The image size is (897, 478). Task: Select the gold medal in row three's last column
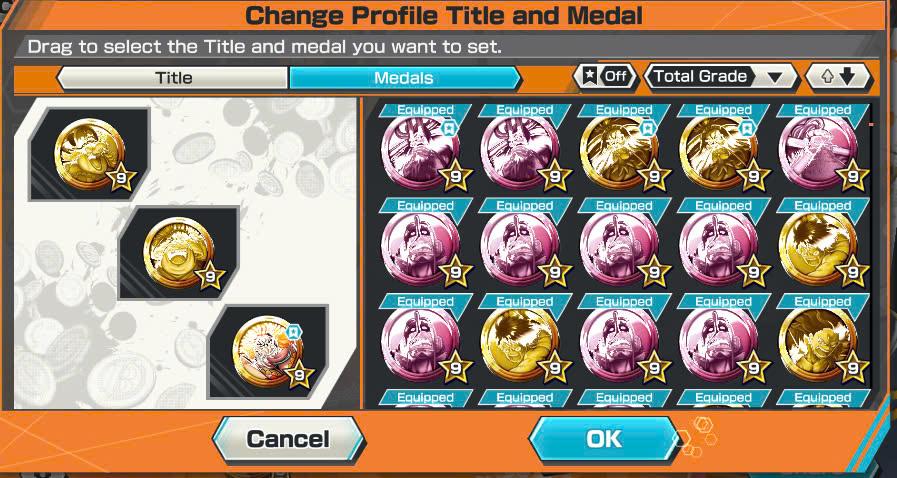(818, 345)
